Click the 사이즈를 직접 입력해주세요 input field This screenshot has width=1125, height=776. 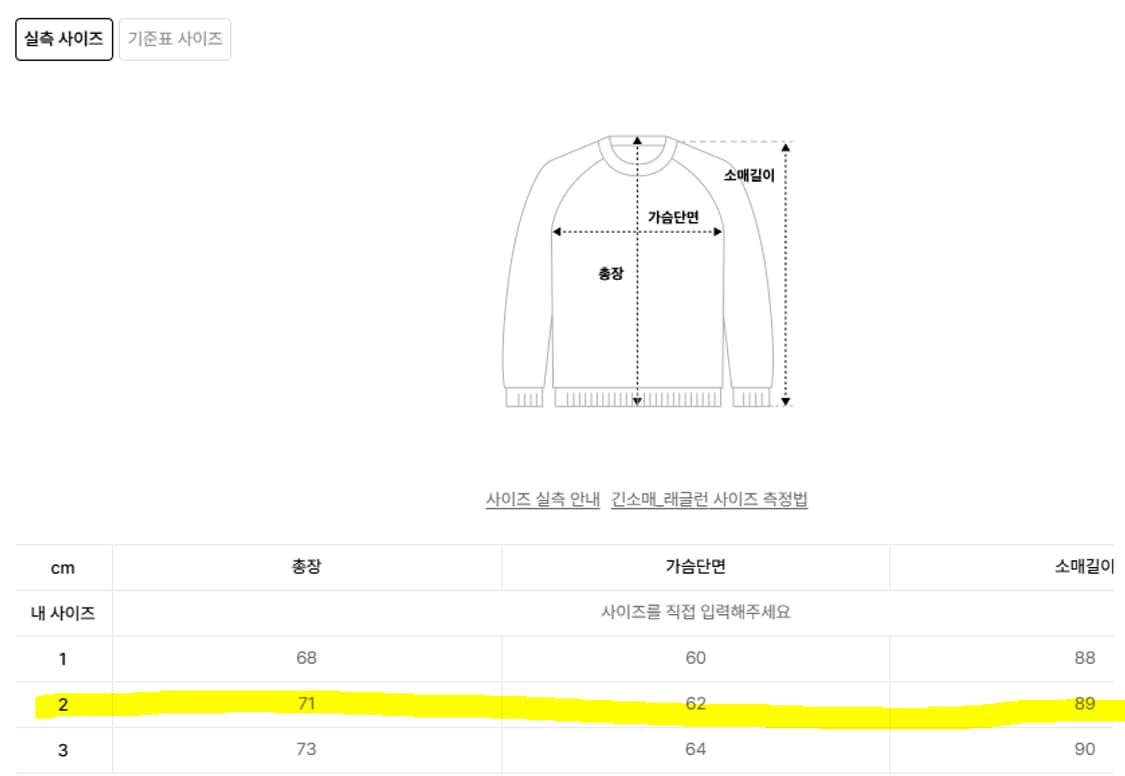click(697, 612)
